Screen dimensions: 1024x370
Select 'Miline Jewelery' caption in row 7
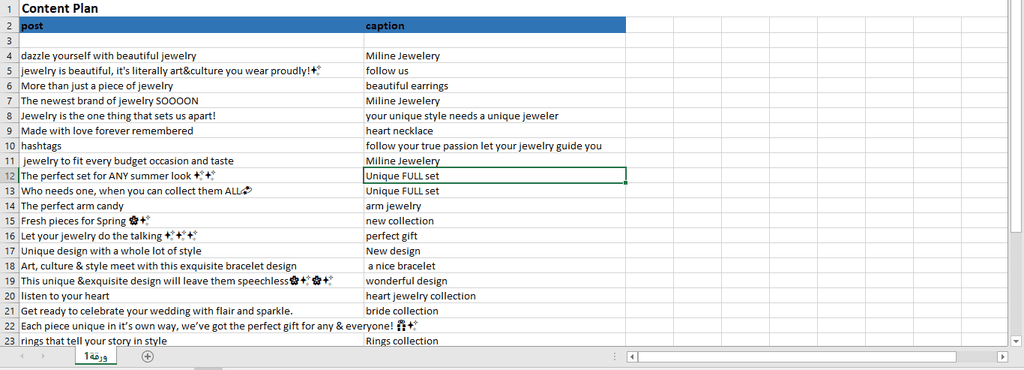tap(494, 101)
